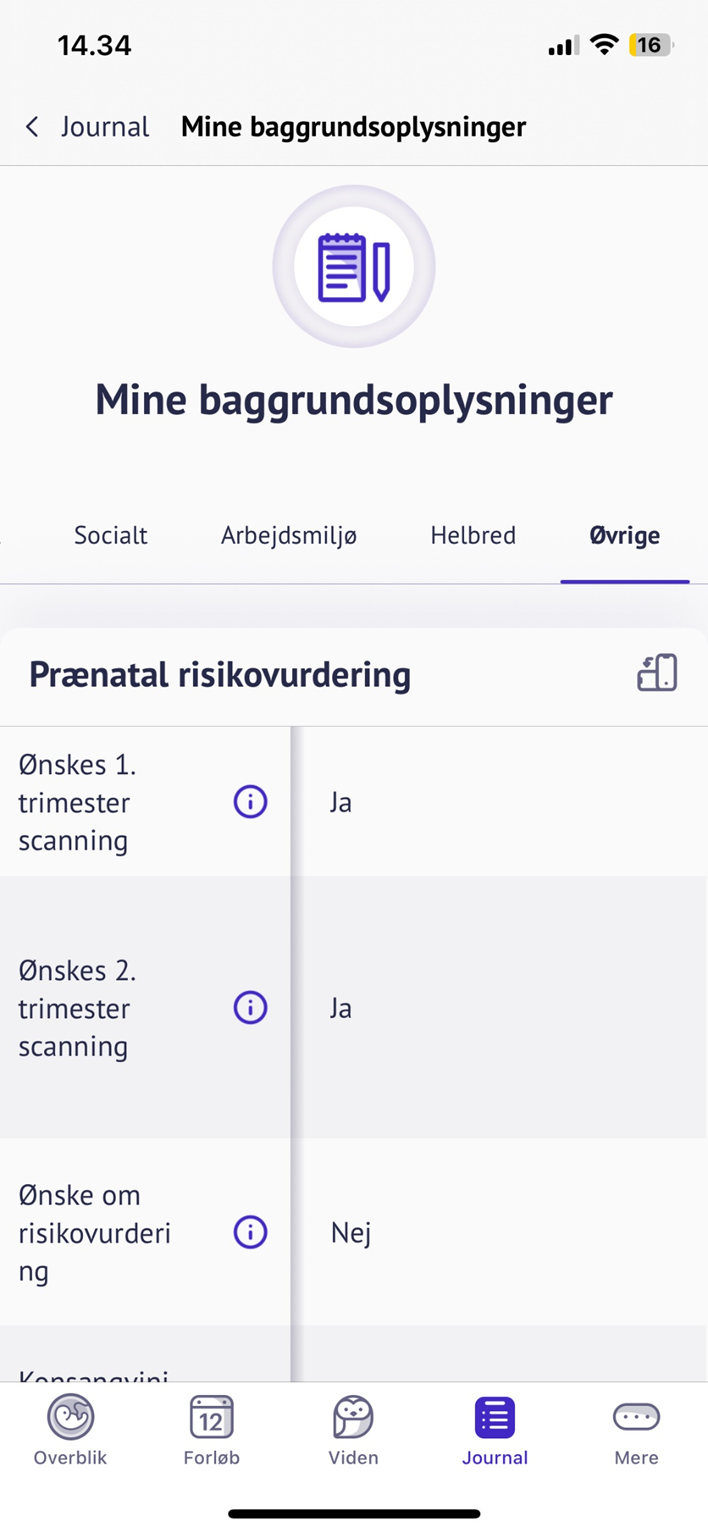Open the Forløb calendar view
Viewport: 708px width, 1533px height.
(x=211, y=1430)
